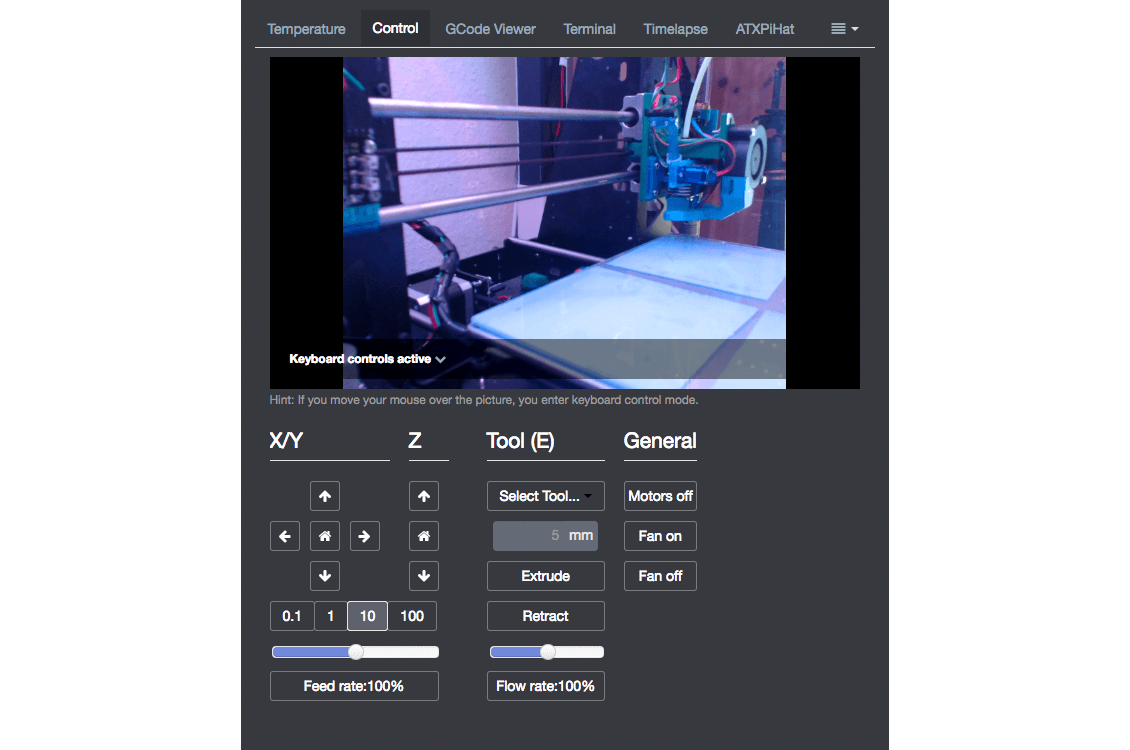This screenshot has width=1130, height=750.
Task: Lower Z axis with down arrow
Action: [423, 576]
